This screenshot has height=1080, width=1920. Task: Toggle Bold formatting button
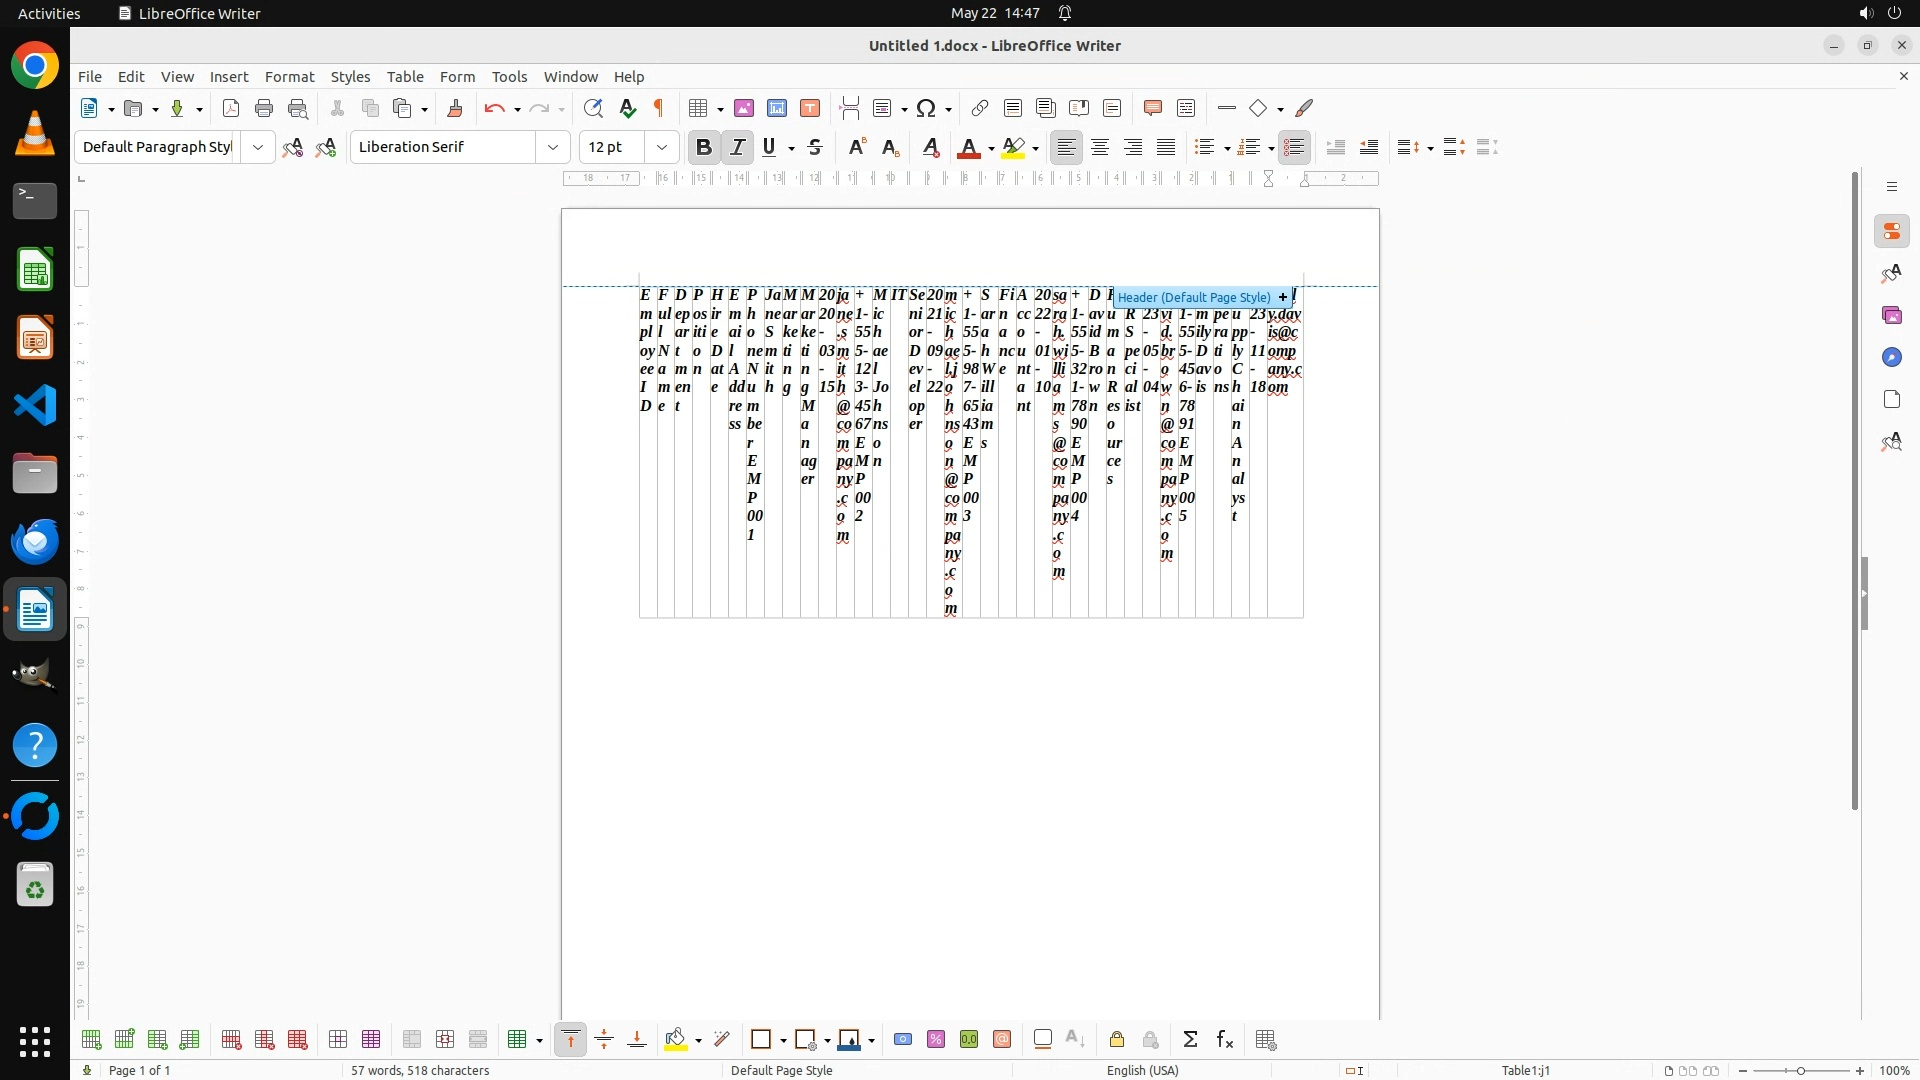pos(704,147)
